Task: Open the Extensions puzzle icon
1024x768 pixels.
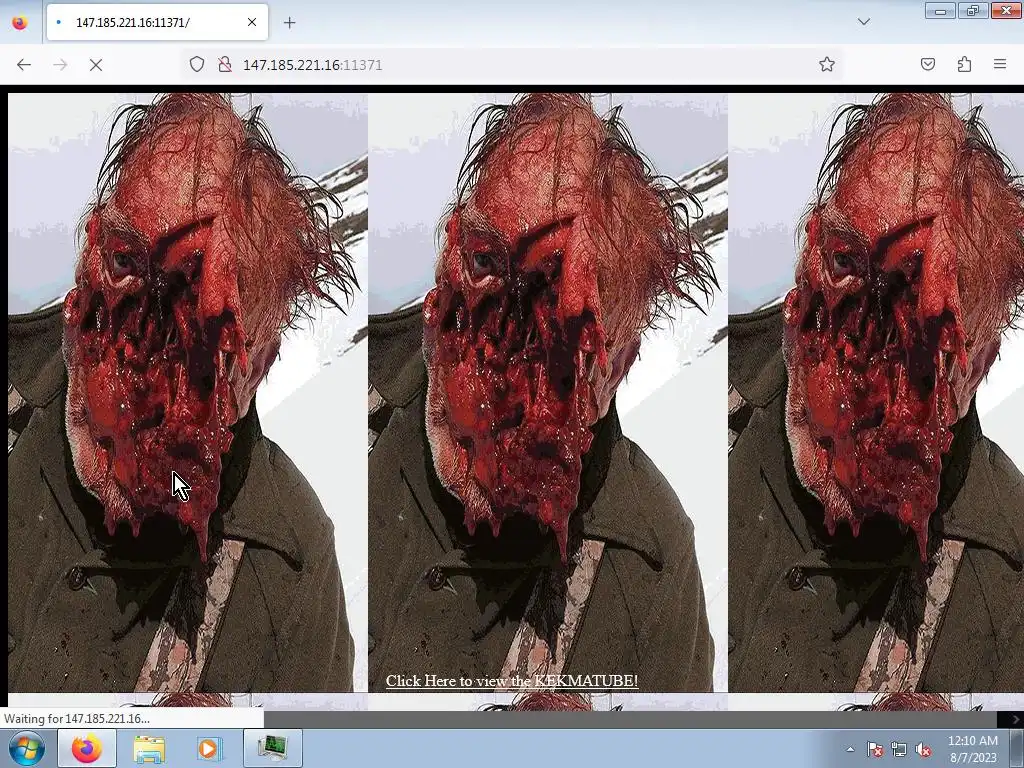Action: (965, 64)
